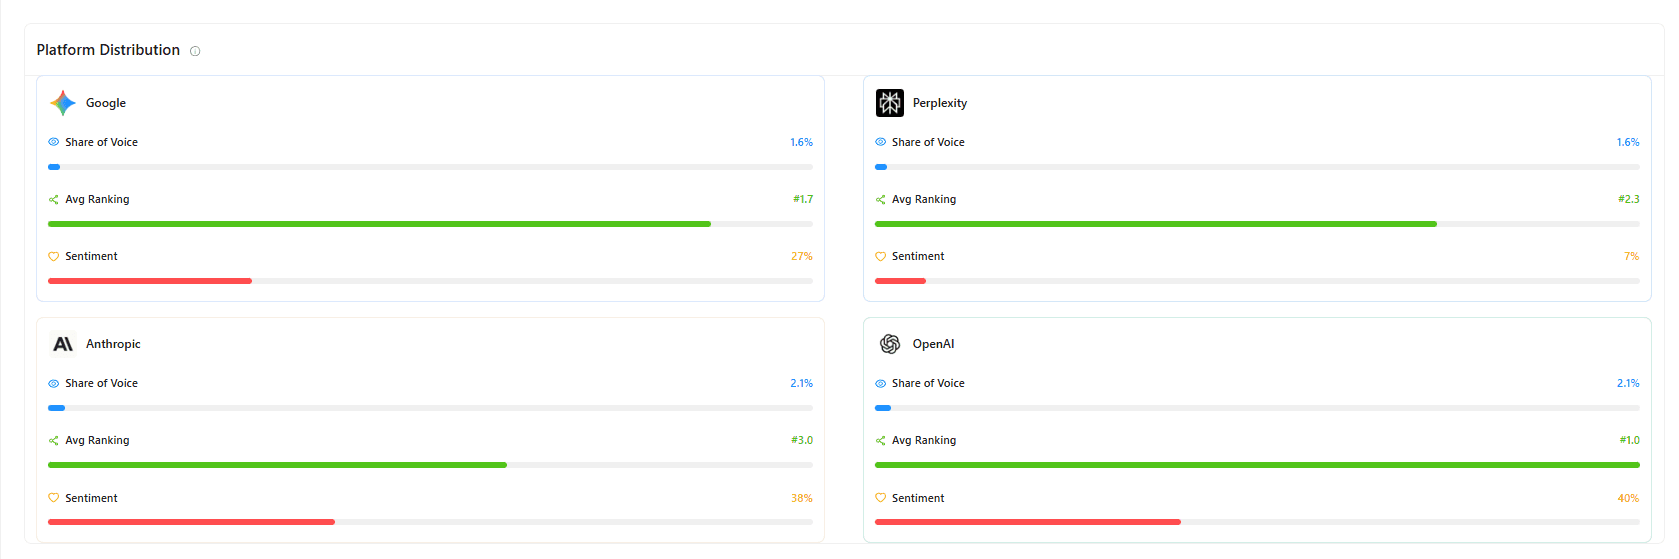Click the heart icon in OpenAI Sentiment
This screenshot has width=1679, height=559.
pyautogui.click(x=881, y=498)
